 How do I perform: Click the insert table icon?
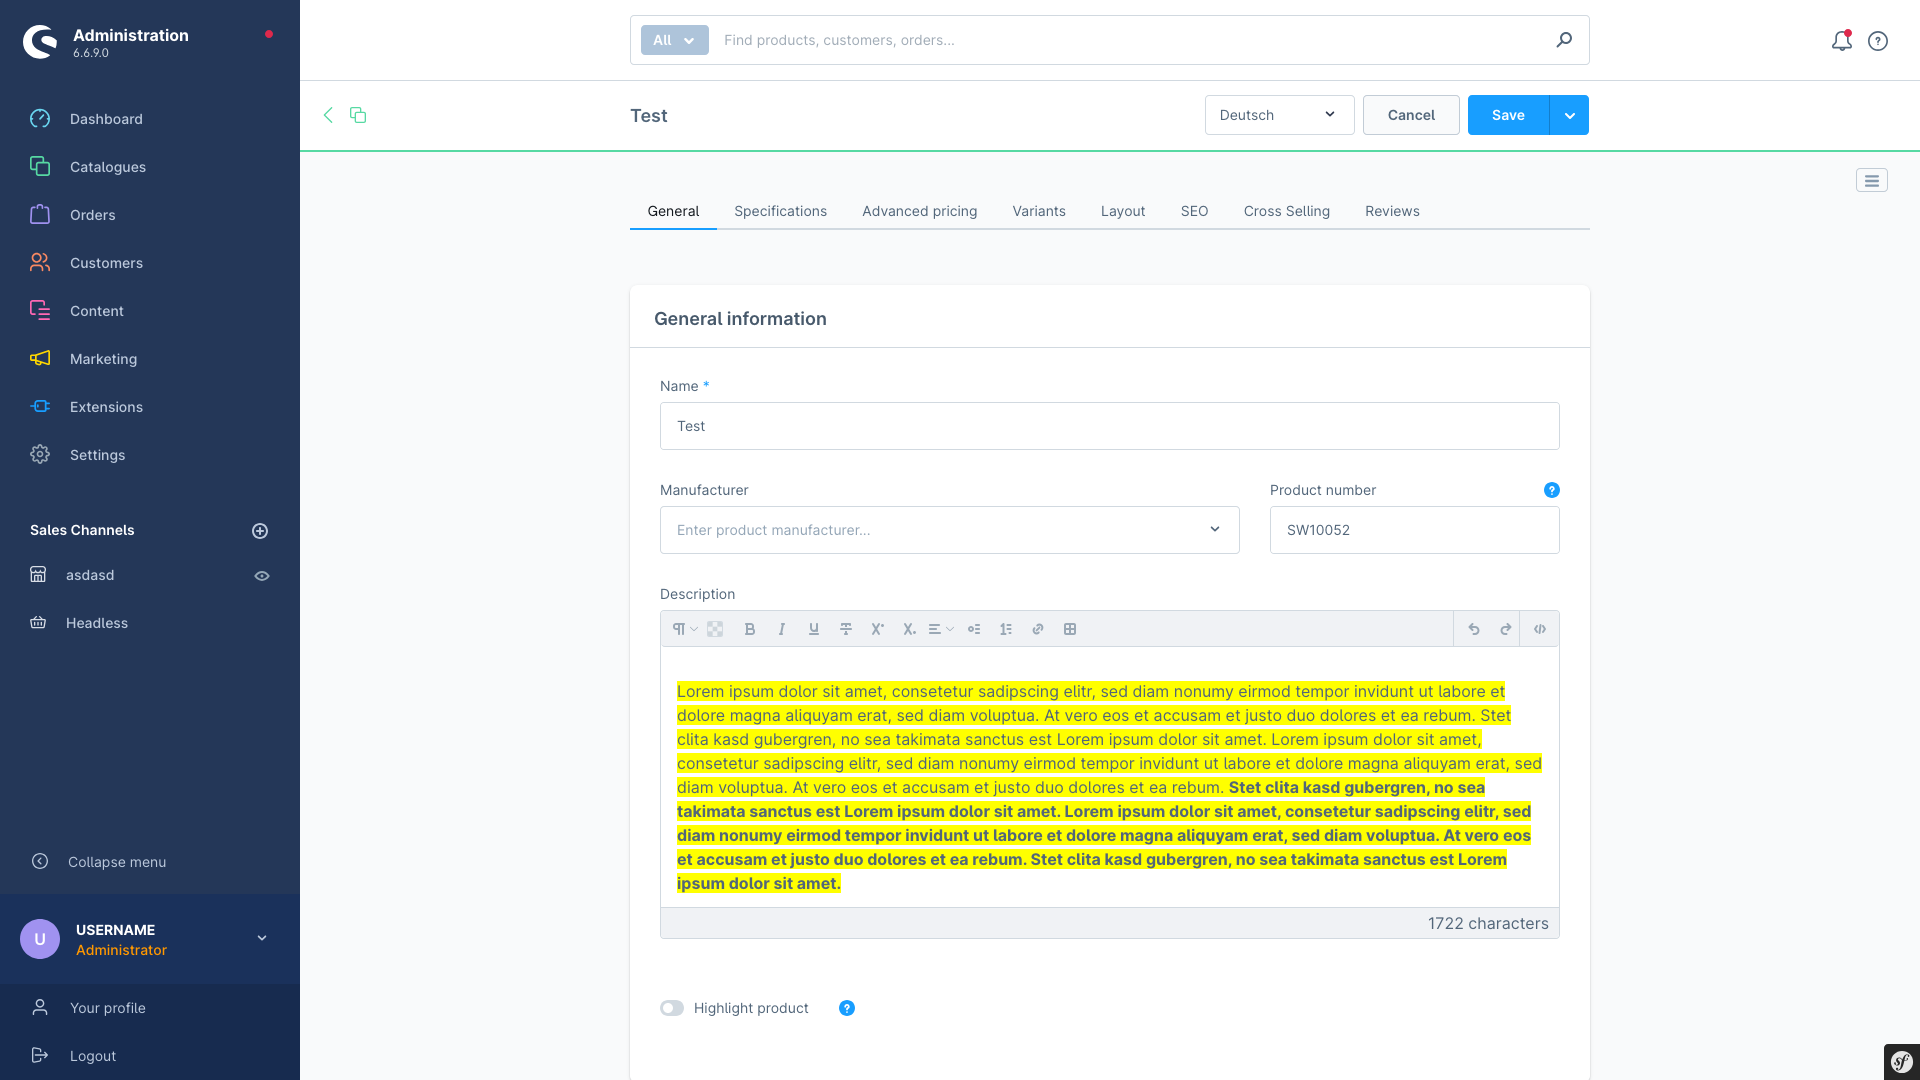(1069, 629)
